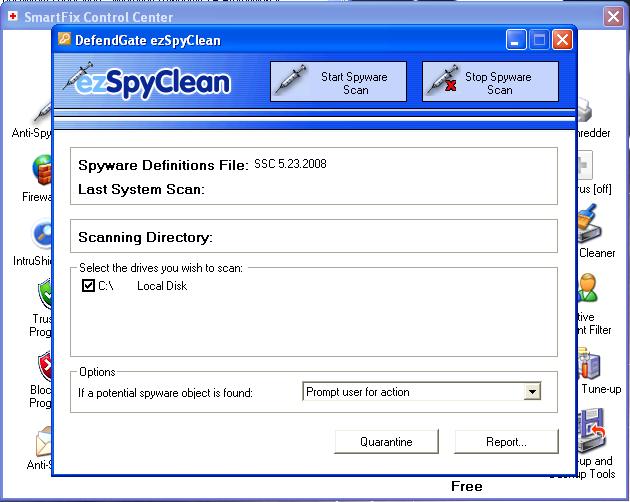Close the DefendGate ezSpyClean window
This screenshot has width=630, height=502.
(562, 40)
